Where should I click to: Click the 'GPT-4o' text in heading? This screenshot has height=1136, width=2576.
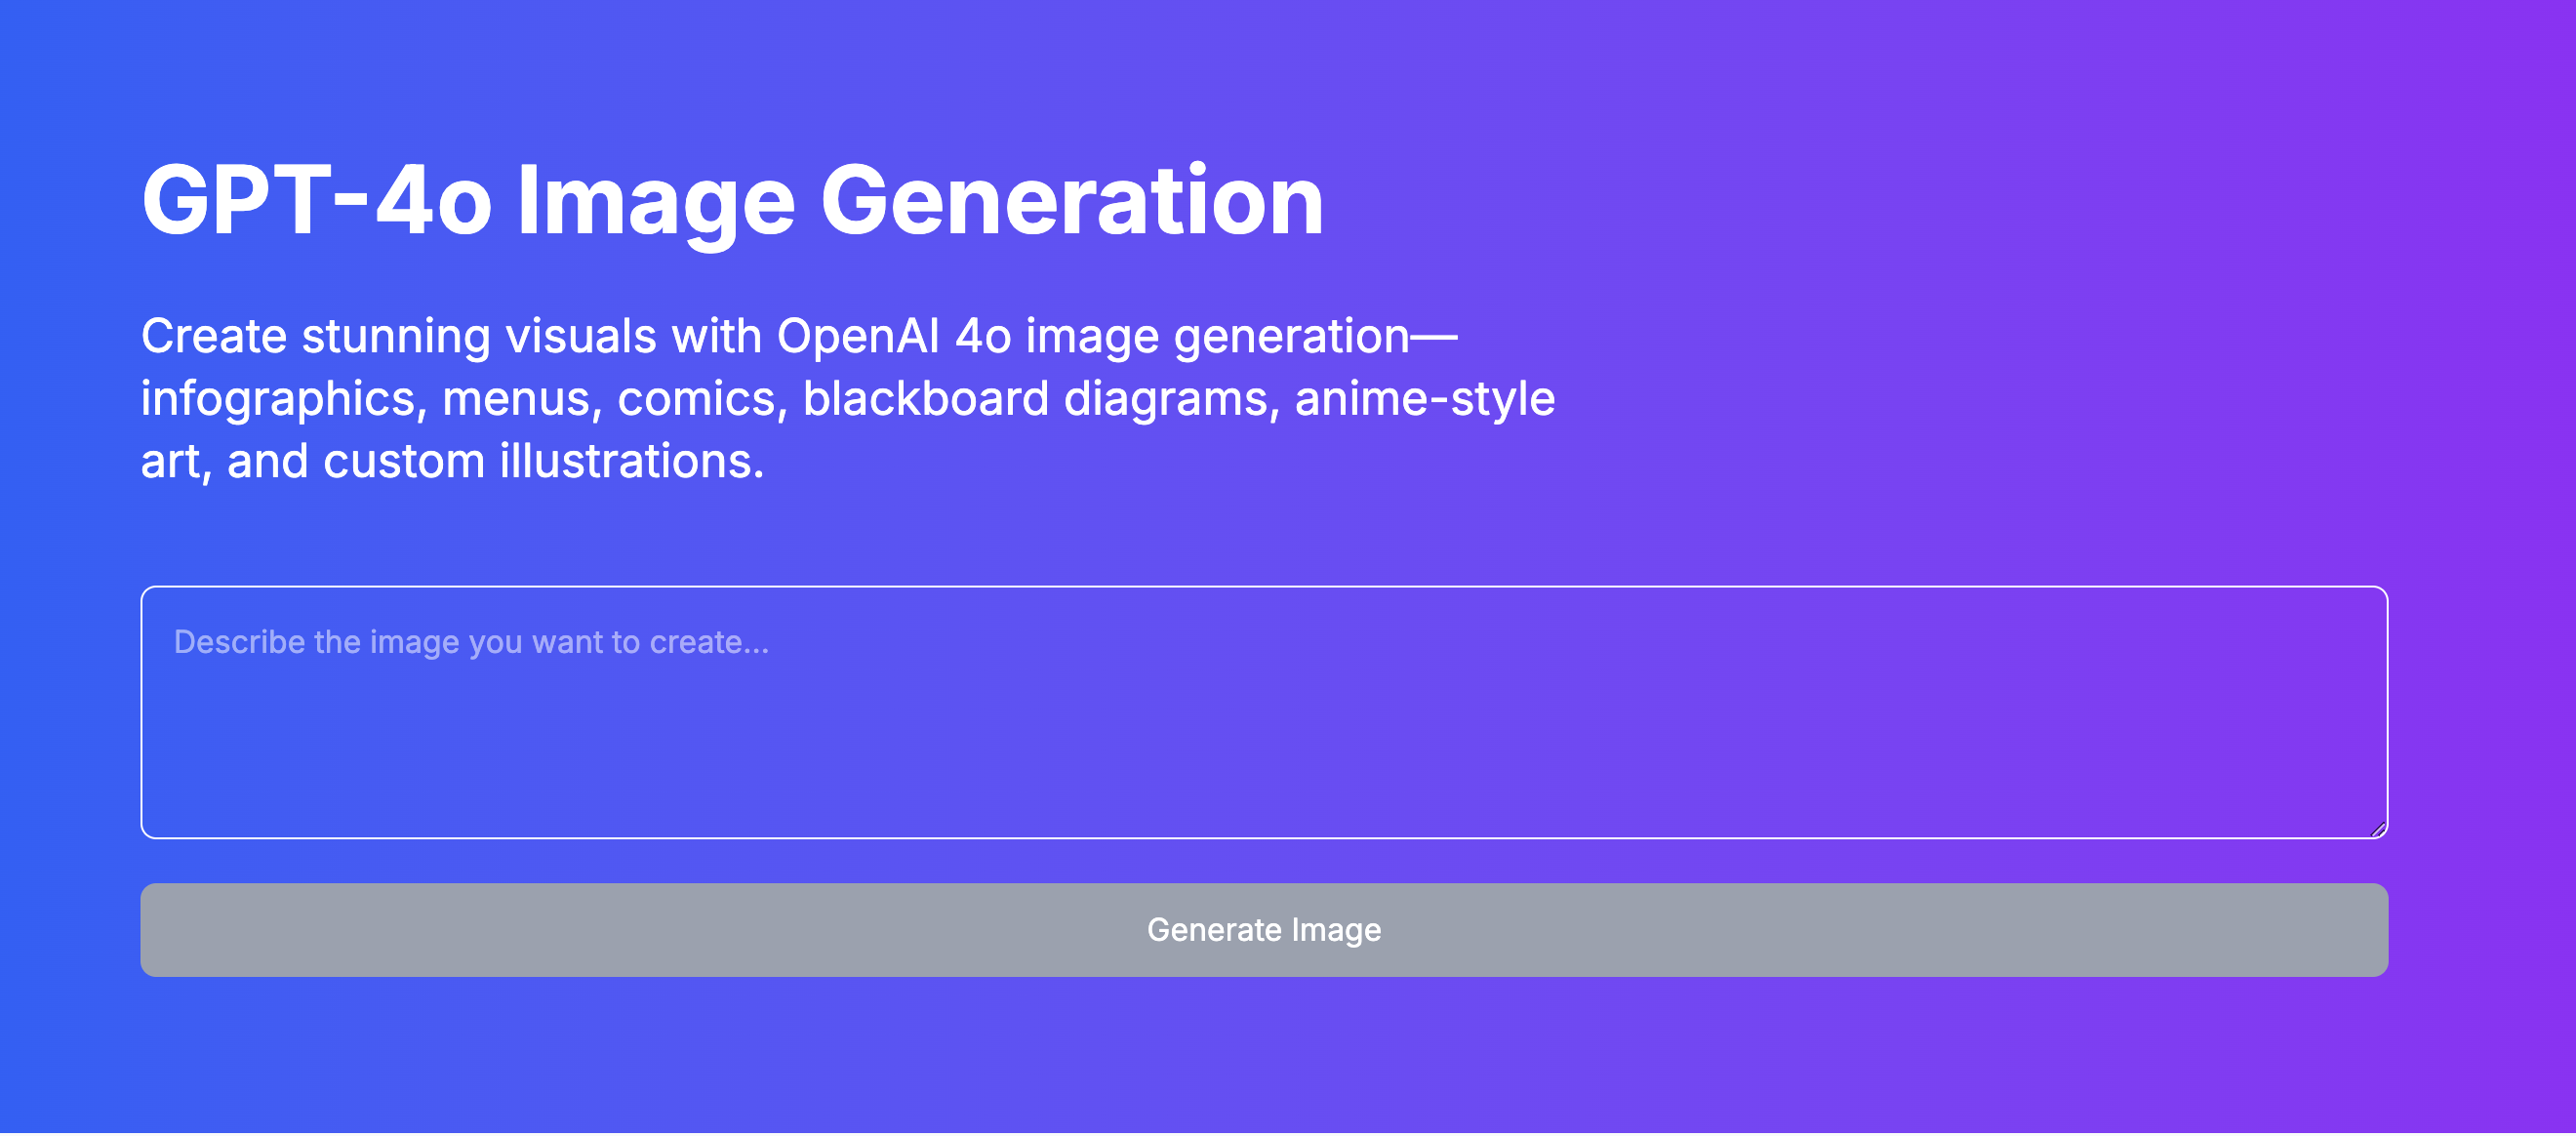click(317, 201)
